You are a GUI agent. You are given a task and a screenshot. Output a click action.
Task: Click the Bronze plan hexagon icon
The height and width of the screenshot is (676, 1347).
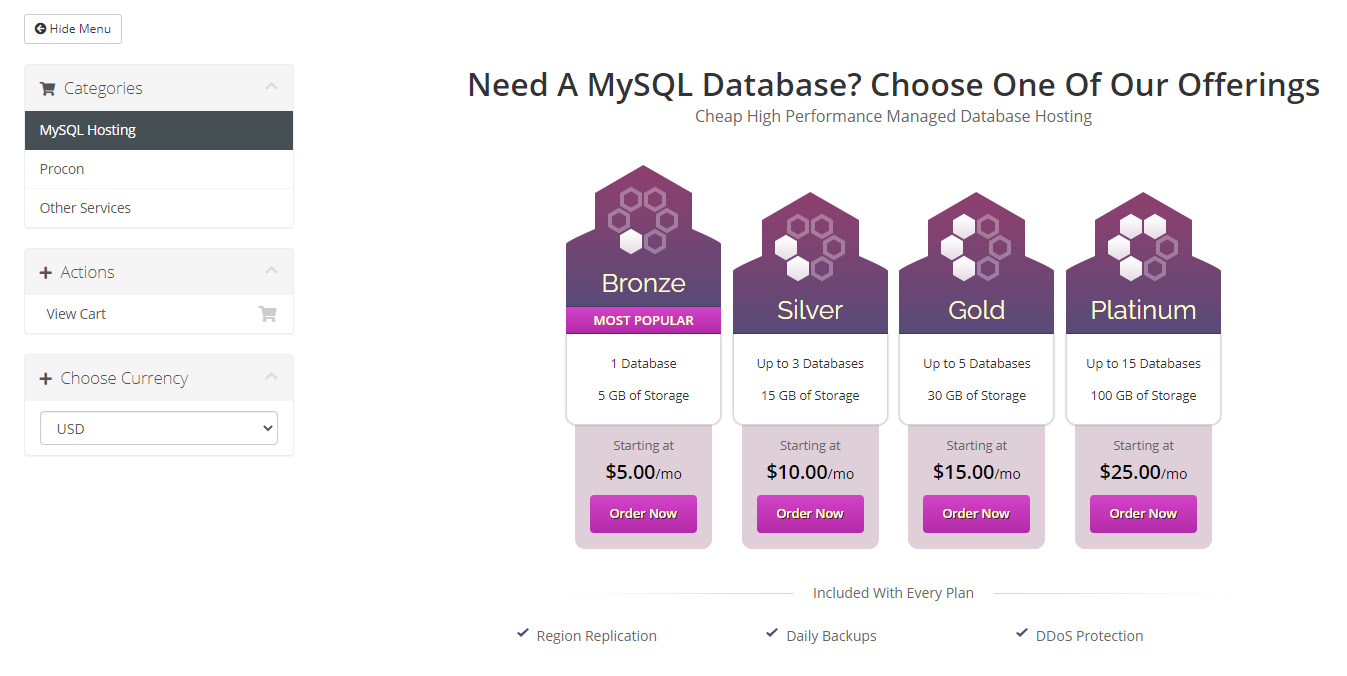click(643, 219)
